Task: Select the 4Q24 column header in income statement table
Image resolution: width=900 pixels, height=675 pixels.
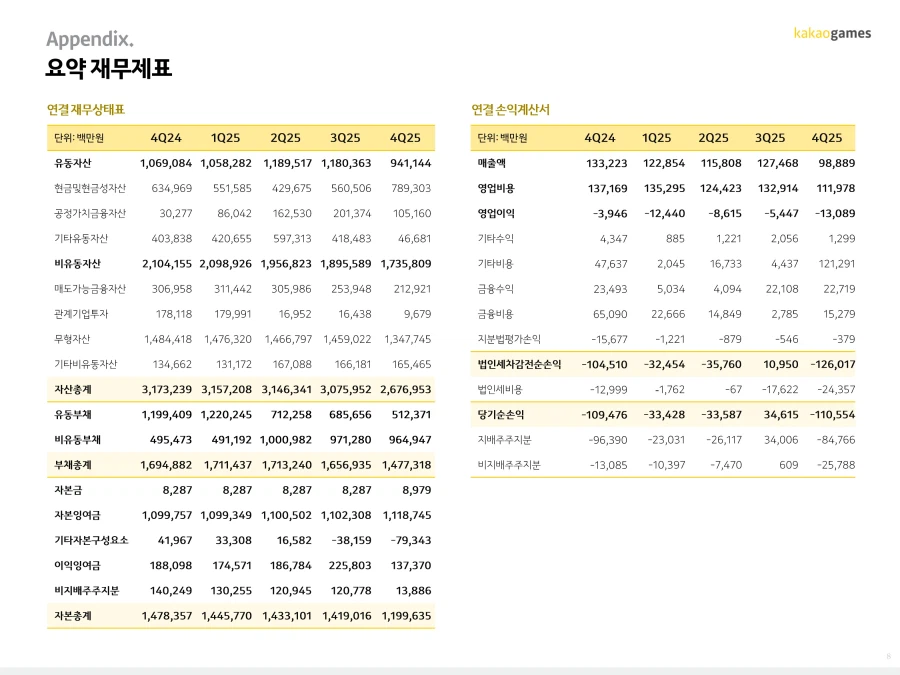Action: (600, 138)
